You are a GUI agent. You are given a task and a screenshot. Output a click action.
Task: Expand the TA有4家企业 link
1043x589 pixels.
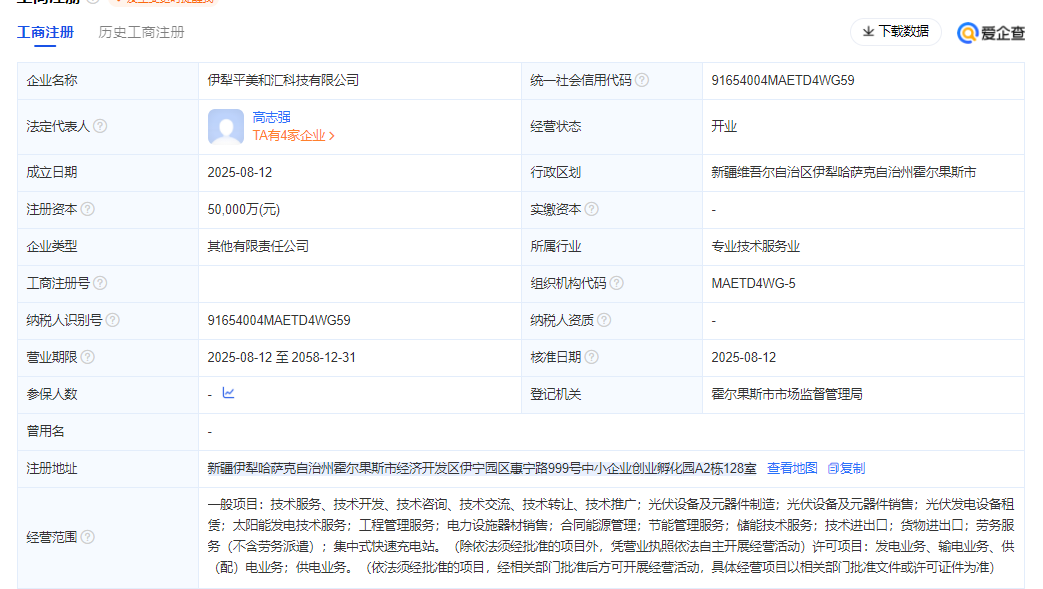click(293, 136)
